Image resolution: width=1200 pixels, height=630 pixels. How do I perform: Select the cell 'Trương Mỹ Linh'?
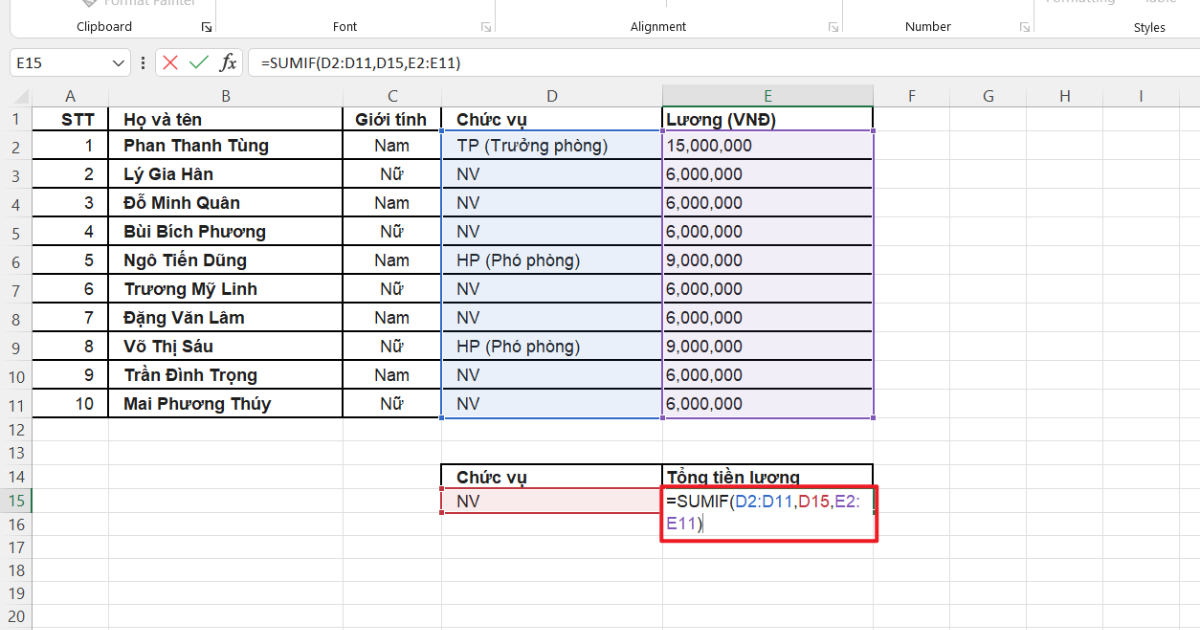tap(225, 289)
